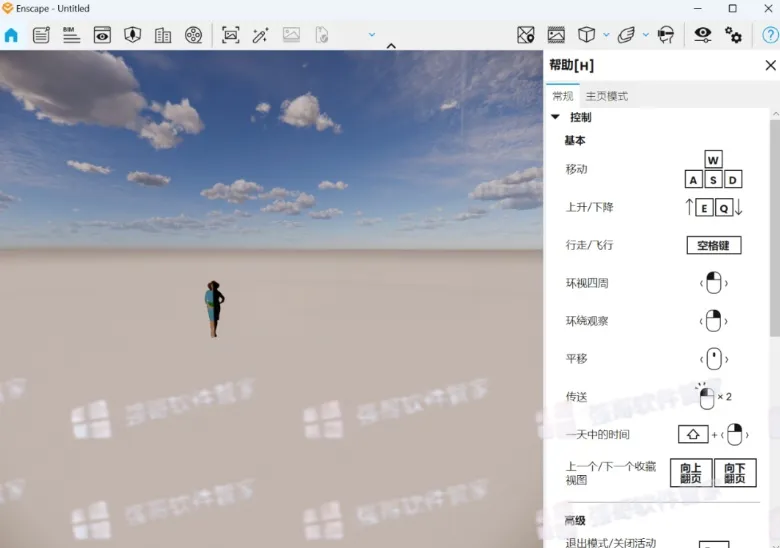Select the 常规 tab
This screenshot has height=548, width=780.
(563, 96)
